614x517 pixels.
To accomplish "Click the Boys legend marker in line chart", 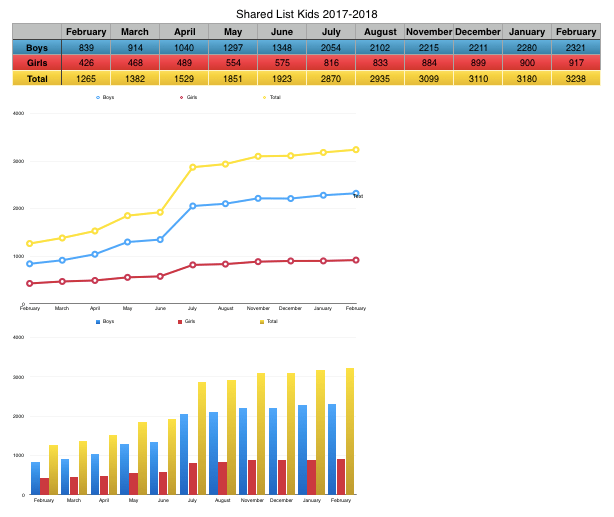I will point(98,97).
